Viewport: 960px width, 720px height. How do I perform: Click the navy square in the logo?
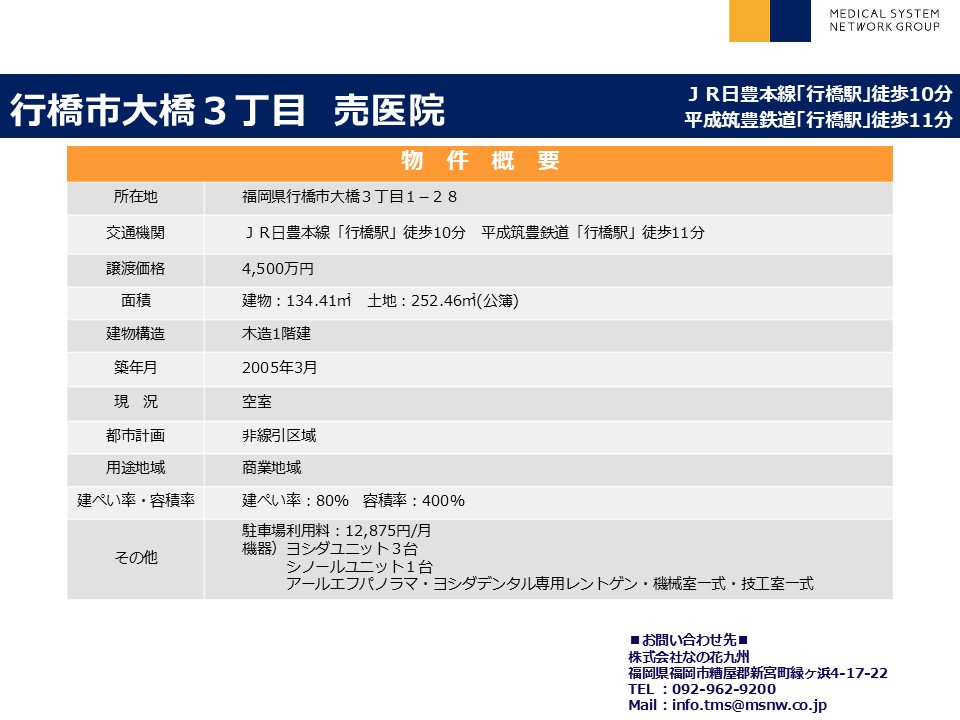790,21
